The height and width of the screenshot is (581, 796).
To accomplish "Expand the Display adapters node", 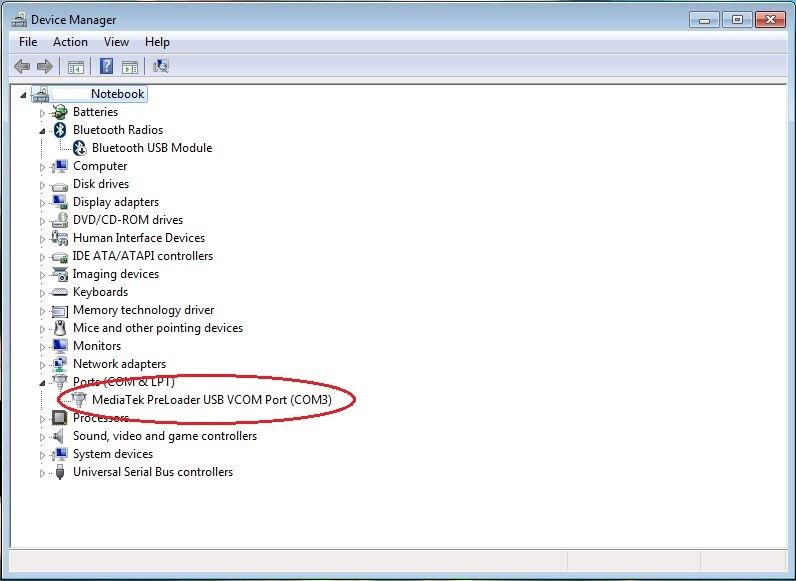I will [x=43, y=203].
